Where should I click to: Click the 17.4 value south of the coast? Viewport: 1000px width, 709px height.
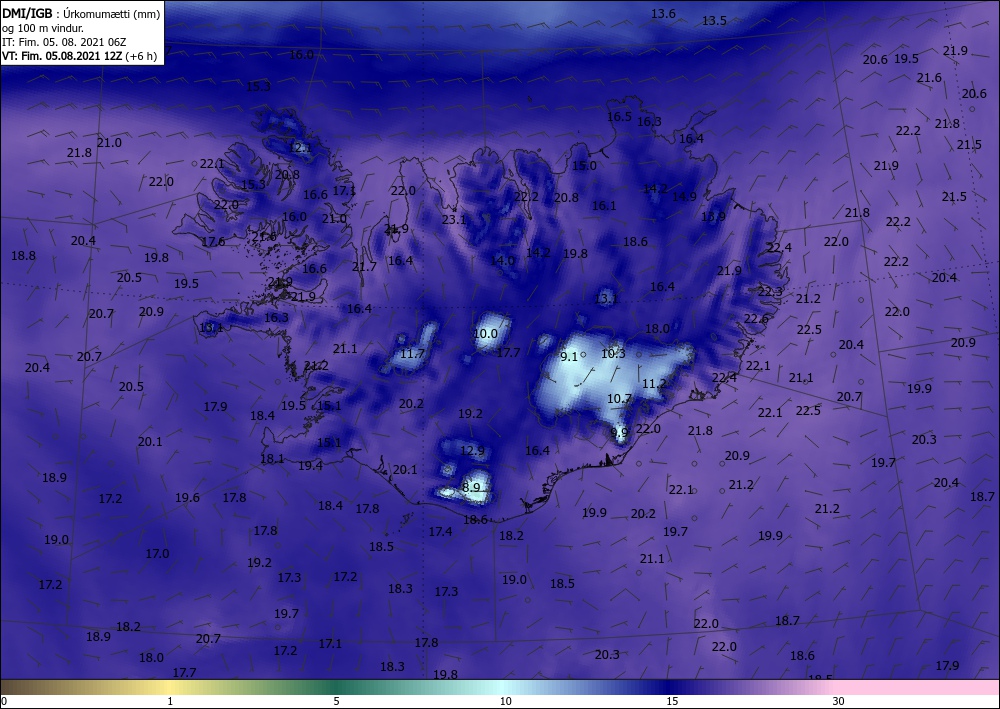(x=441, y=531)
